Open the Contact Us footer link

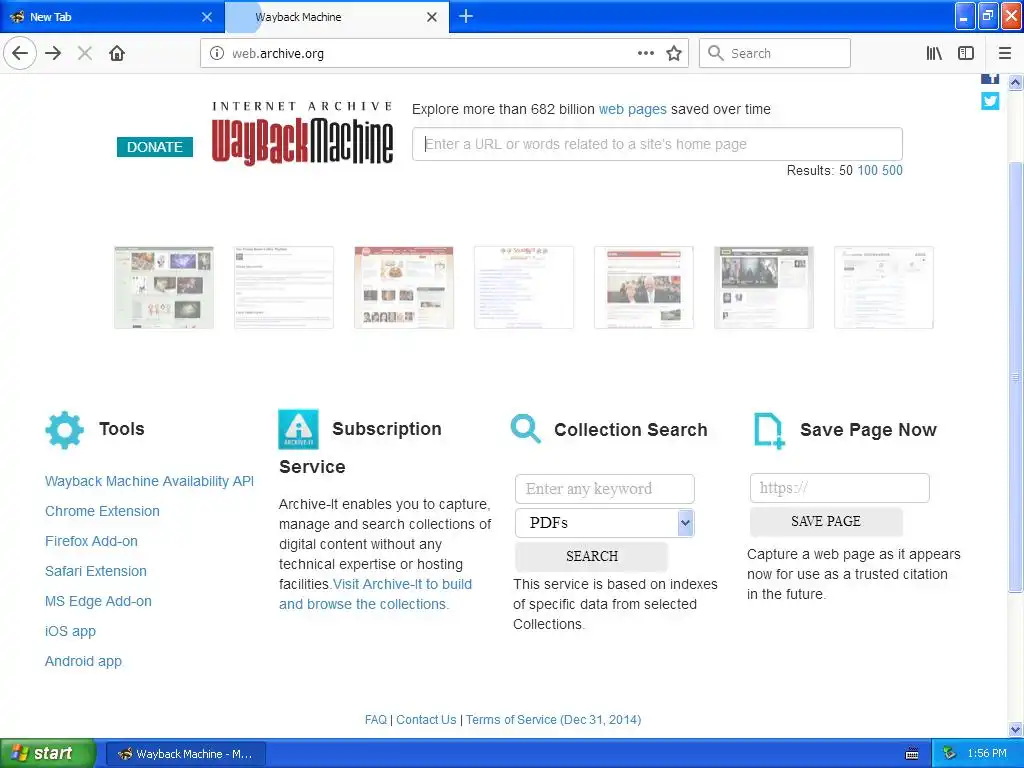[426, 720]
